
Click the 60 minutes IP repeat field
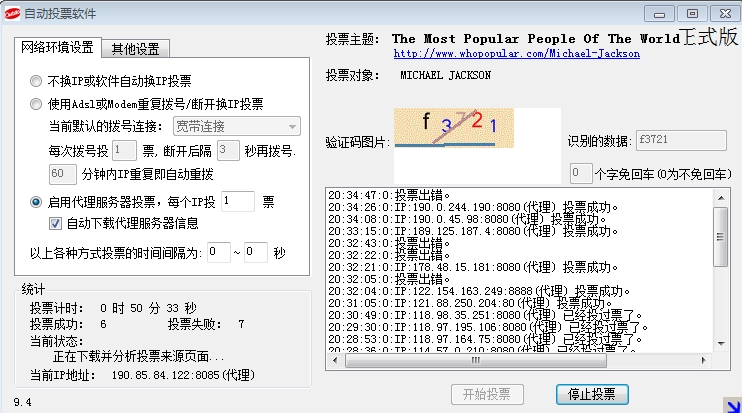click(x=62, y=174)
